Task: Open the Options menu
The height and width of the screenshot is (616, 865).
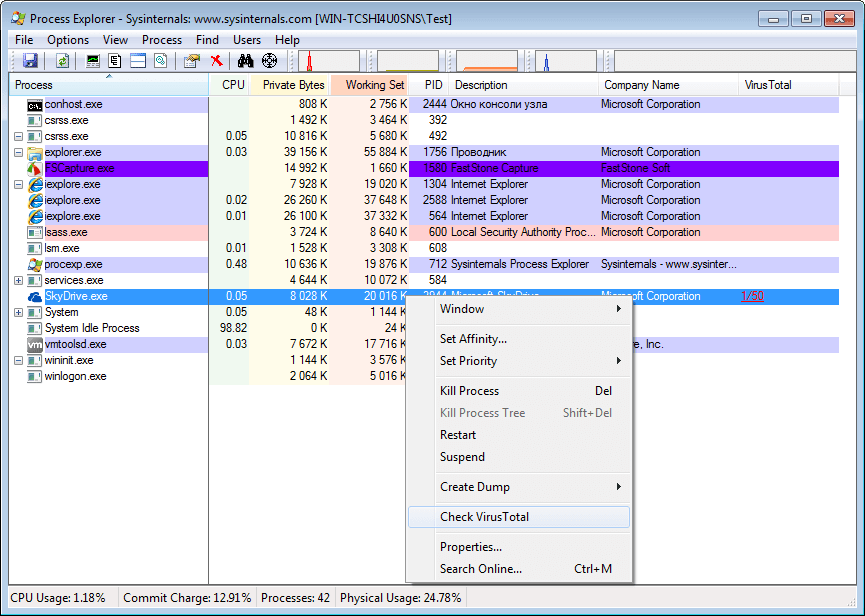Action: pyautogui.click(x=68, y=40)
